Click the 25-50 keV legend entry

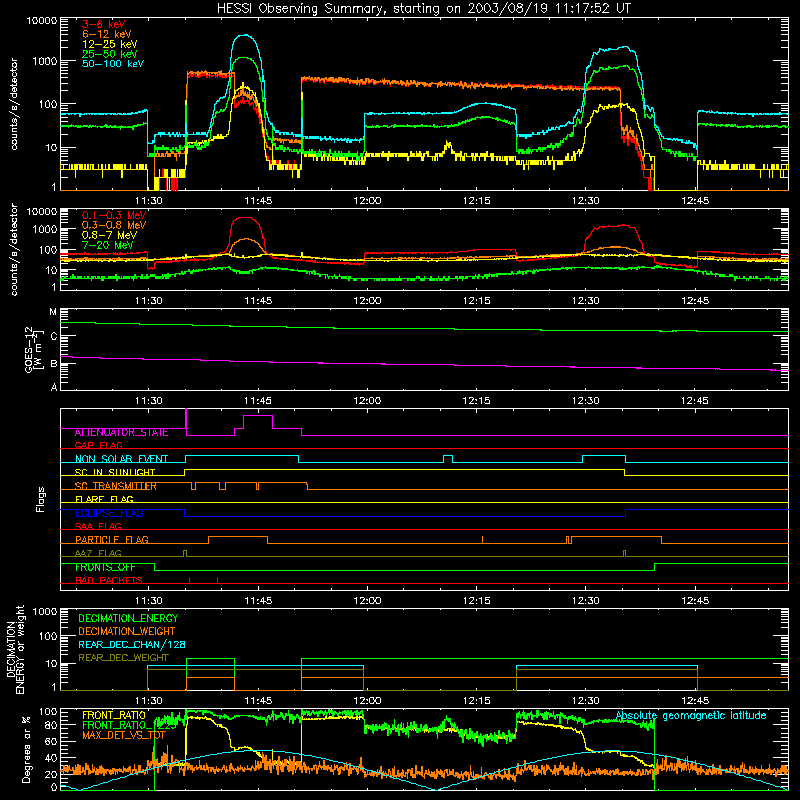coord(110,54)
